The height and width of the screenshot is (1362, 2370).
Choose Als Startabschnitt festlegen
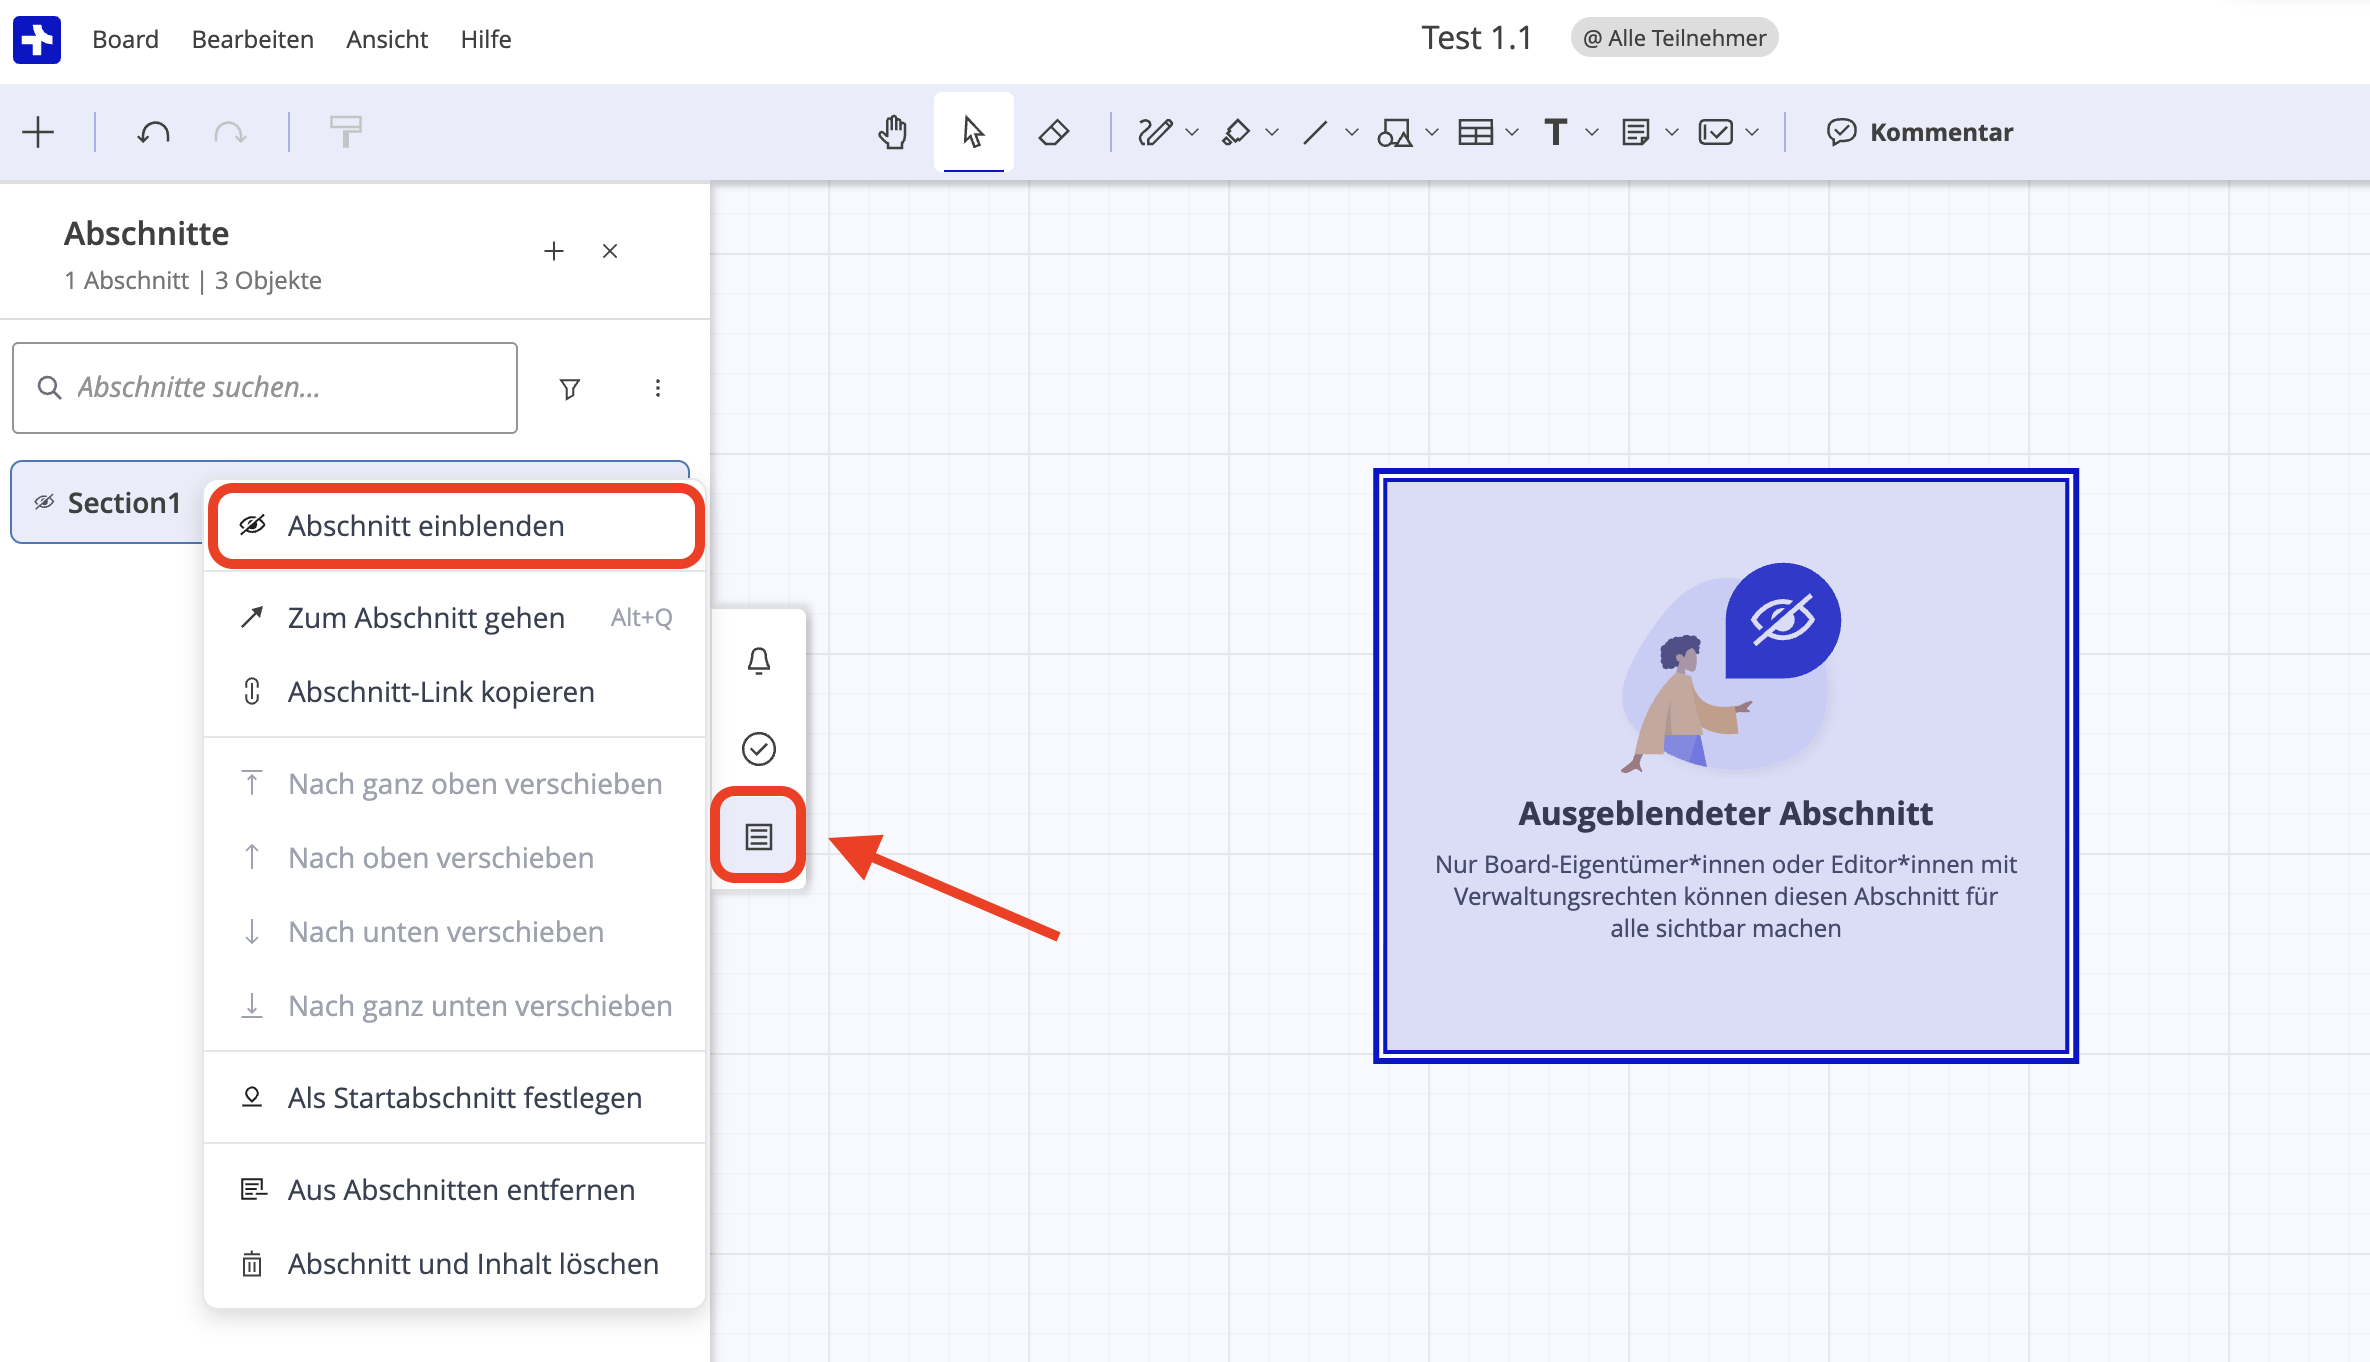pyautogui.click(x=456, y=1098)
